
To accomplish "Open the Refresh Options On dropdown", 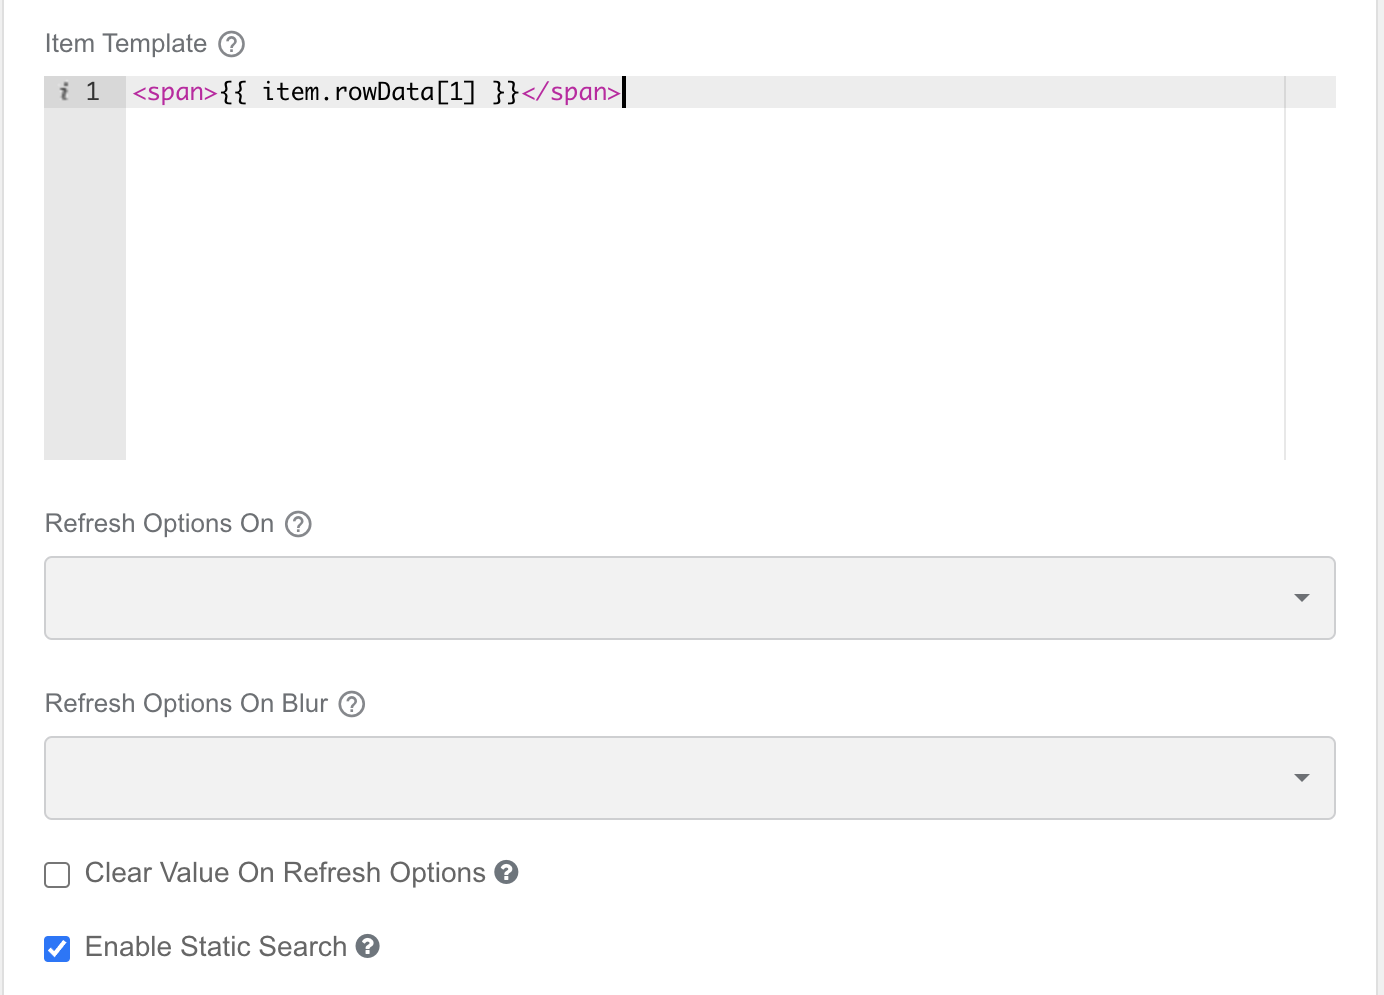I will [690, 598].
